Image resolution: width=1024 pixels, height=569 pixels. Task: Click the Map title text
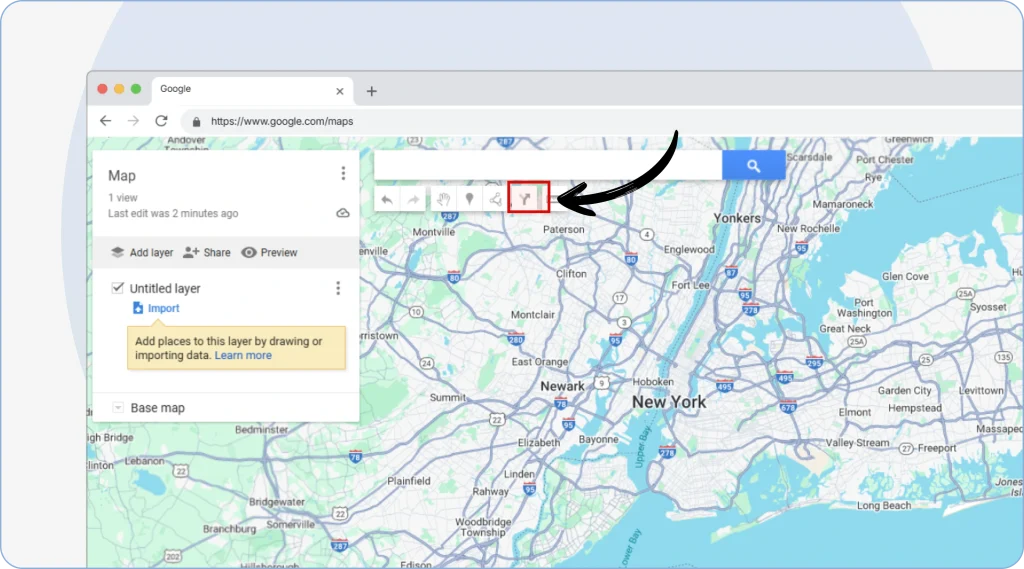pyautogui.click(x=121, y=176)
